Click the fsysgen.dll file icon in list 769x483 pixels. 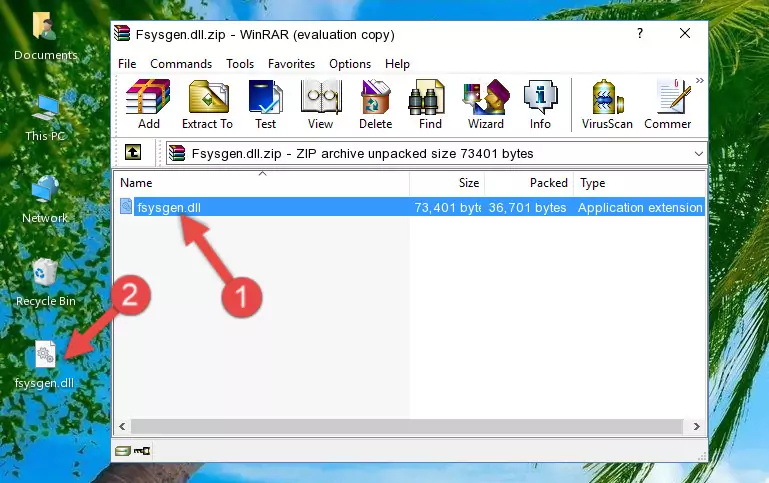tap(126, 206)
